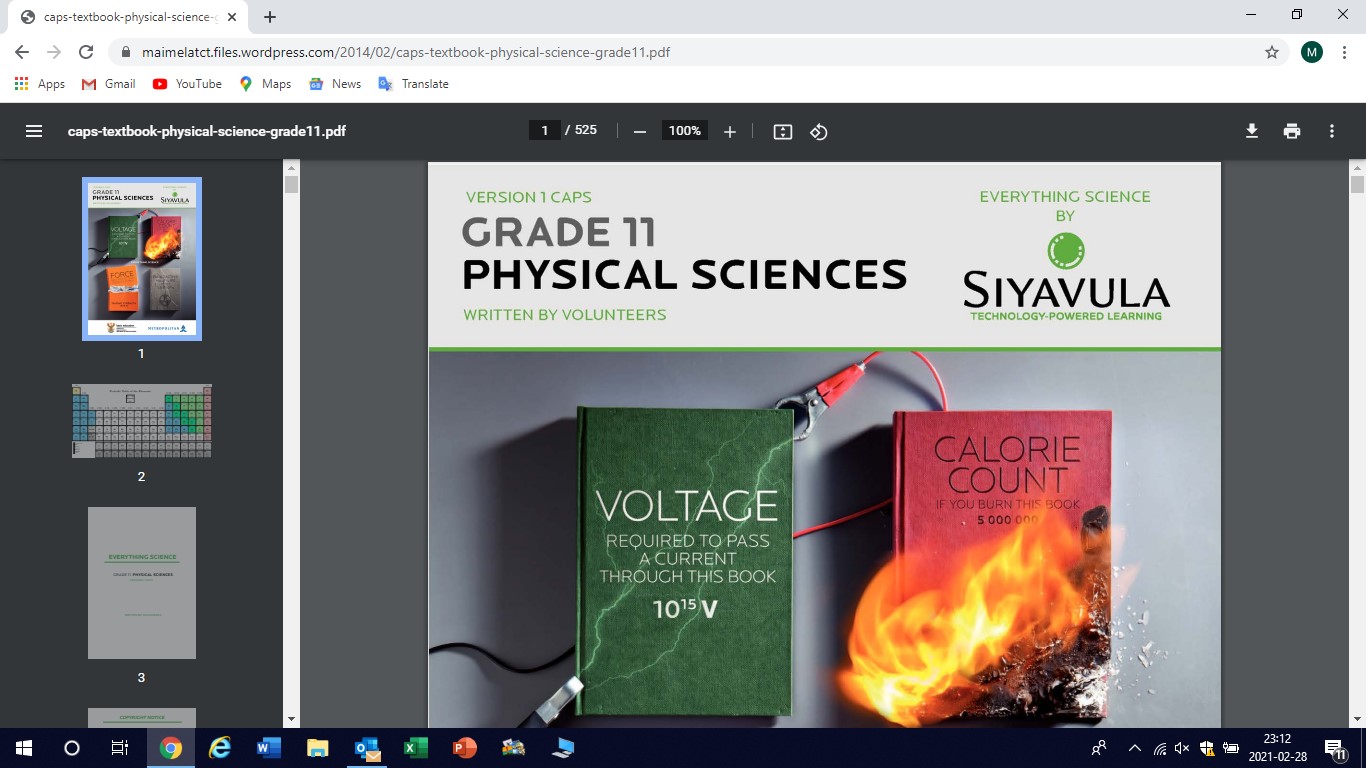Open a new browser tab
This screenshot has width=1366, height=768.
270,17
